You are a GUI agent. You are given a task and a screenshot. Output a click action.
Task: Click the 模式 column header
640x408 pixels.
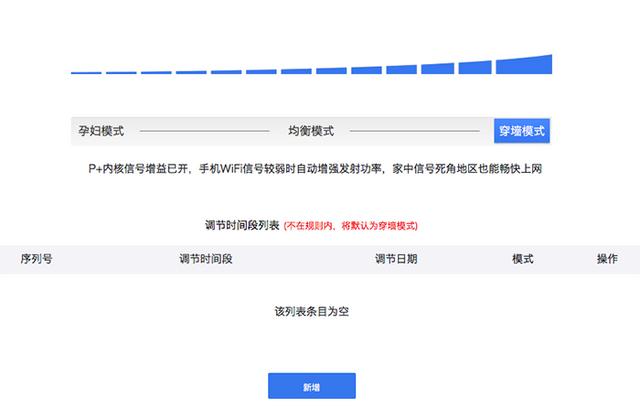[523, 259]
